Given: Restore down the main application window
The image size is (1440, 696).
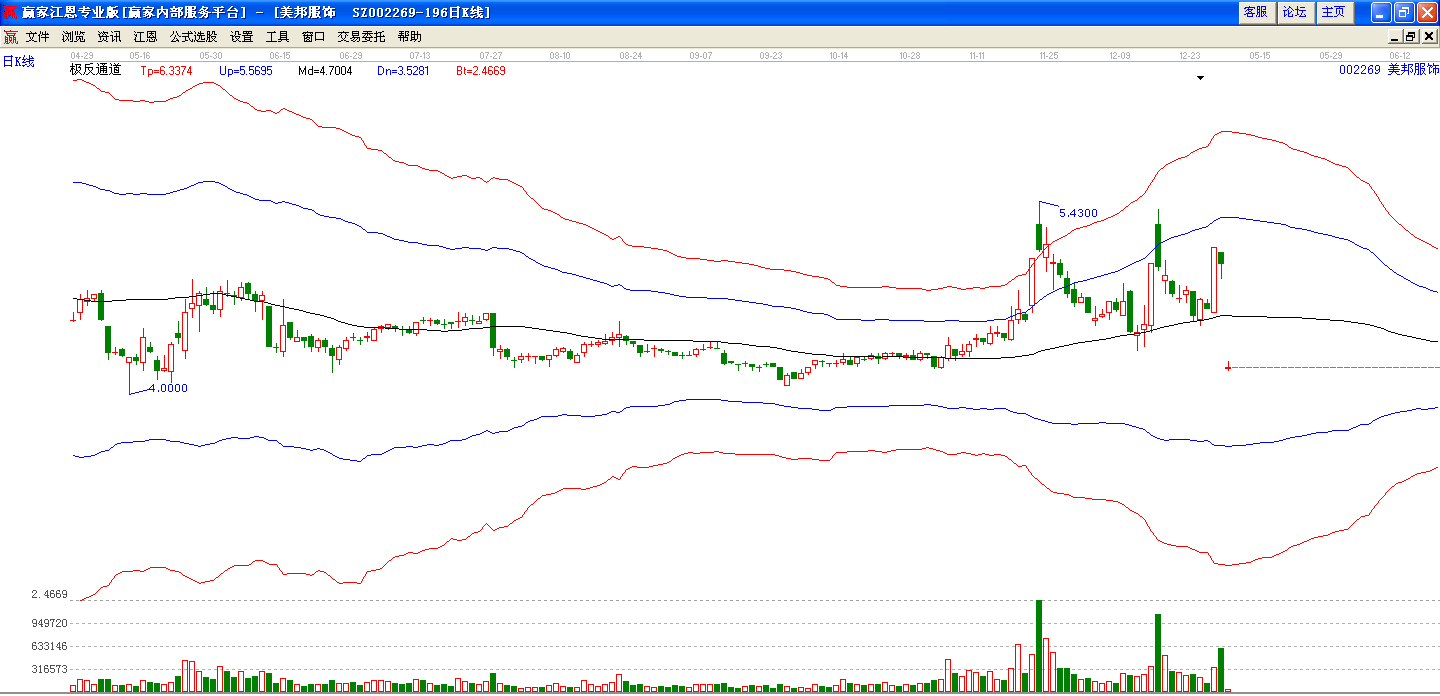Looking at the screenshot, I should click(1403, 12).
